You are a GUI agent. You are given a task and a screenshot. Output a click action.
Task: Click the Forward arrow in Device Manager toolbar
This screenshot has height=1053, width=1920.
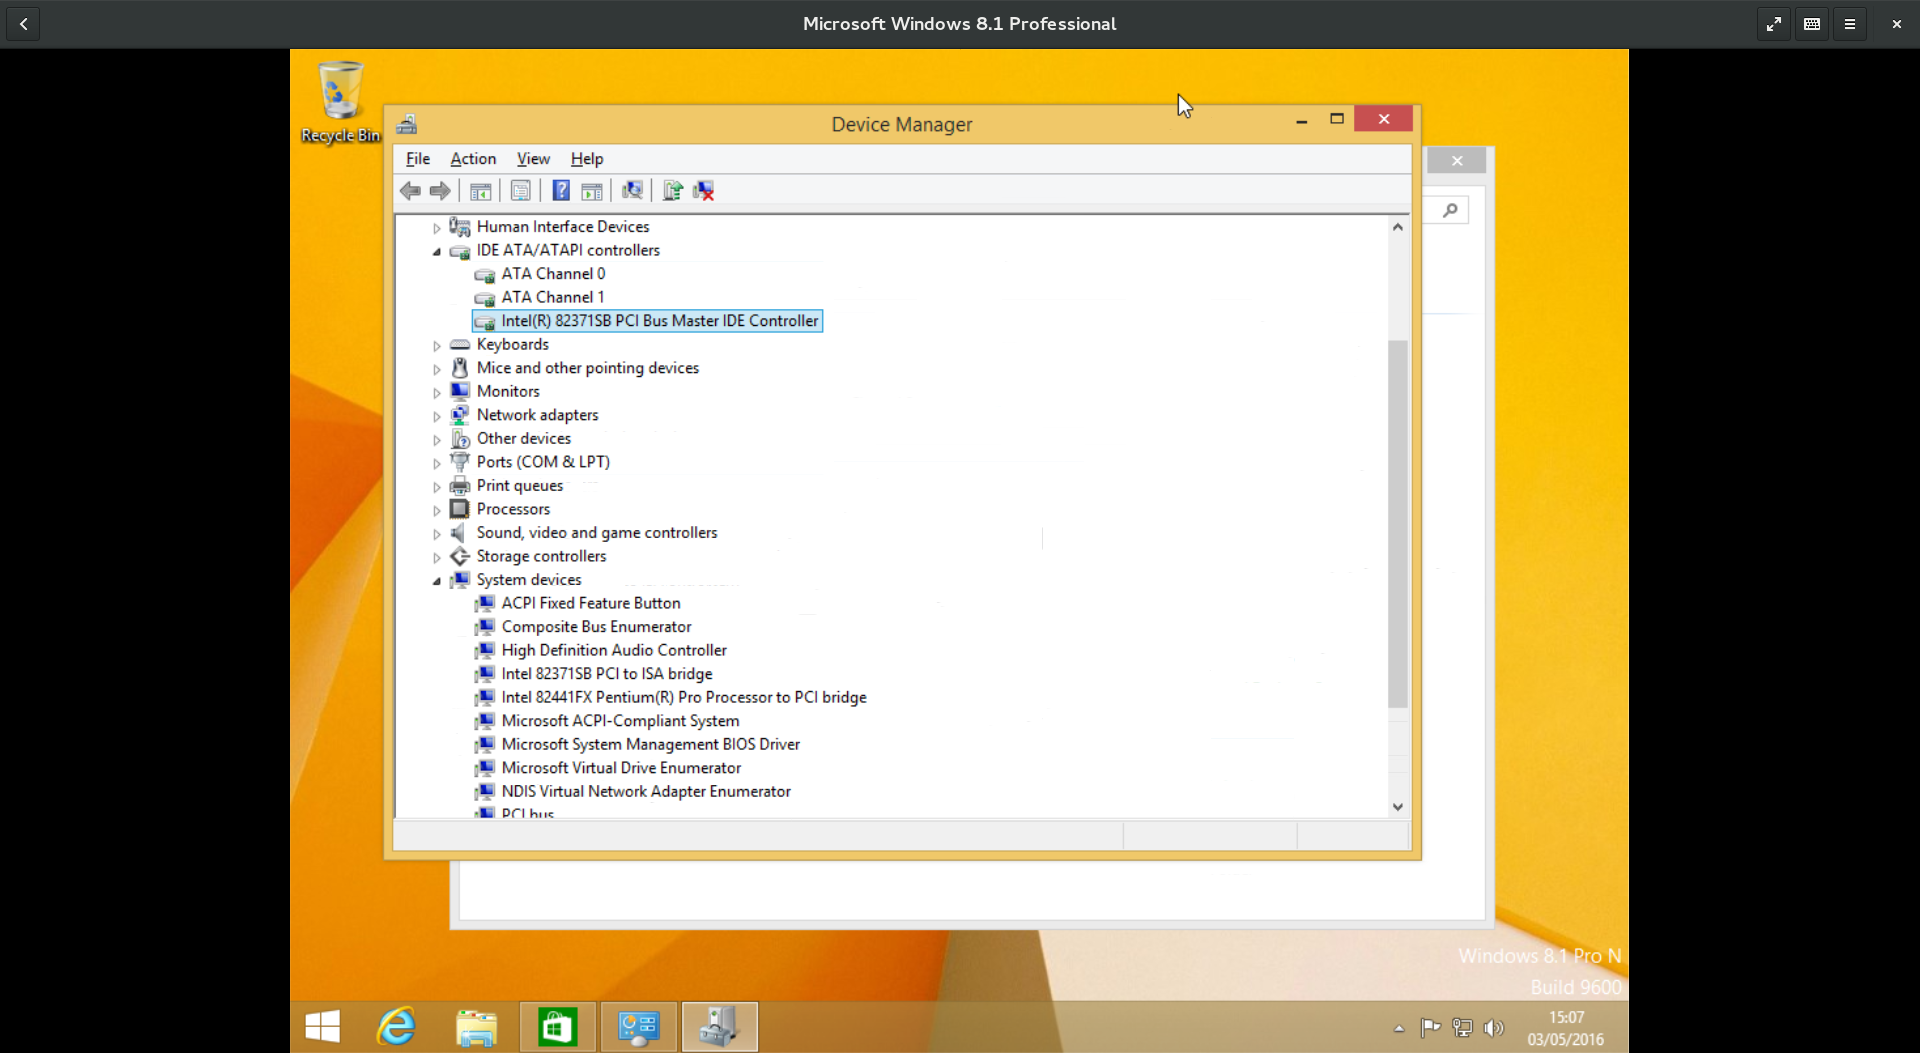point(440,191)
